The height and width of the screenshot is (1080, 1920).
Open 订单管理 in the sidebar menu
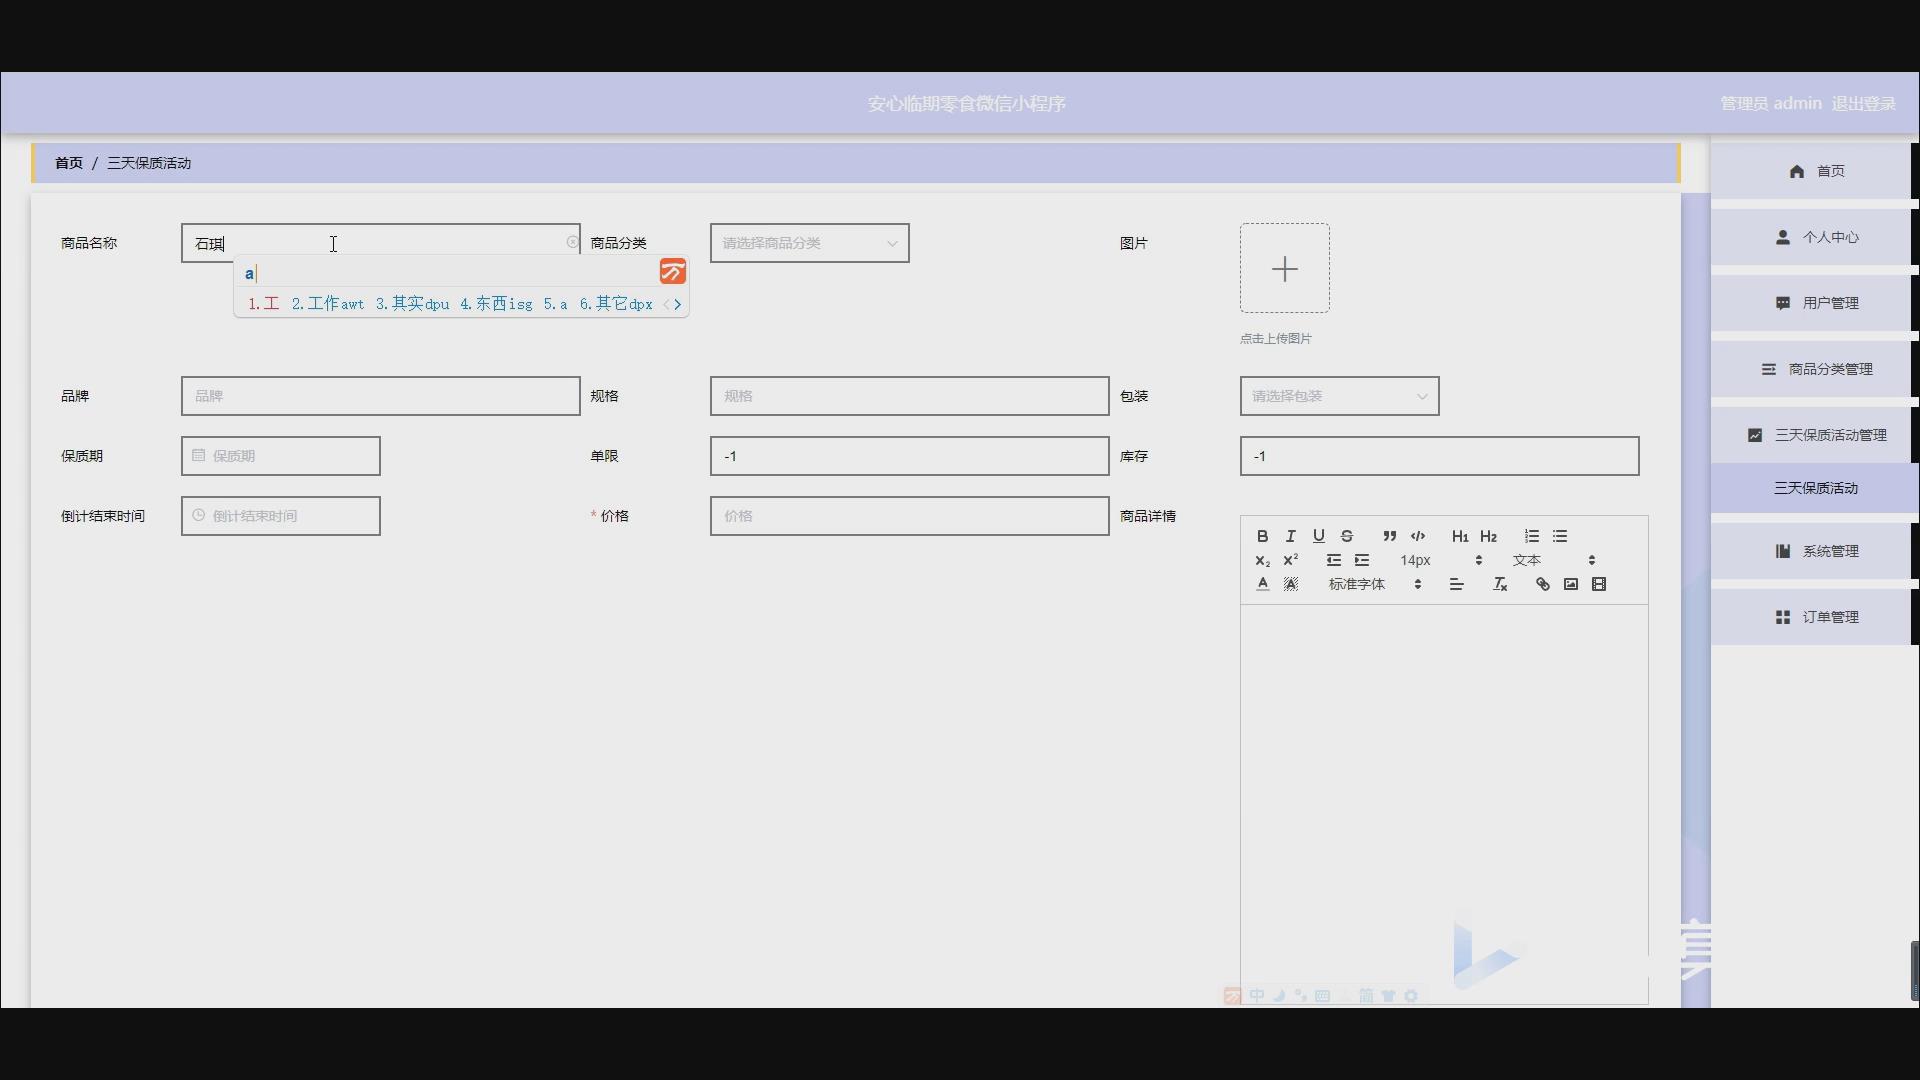(1818, 617)
